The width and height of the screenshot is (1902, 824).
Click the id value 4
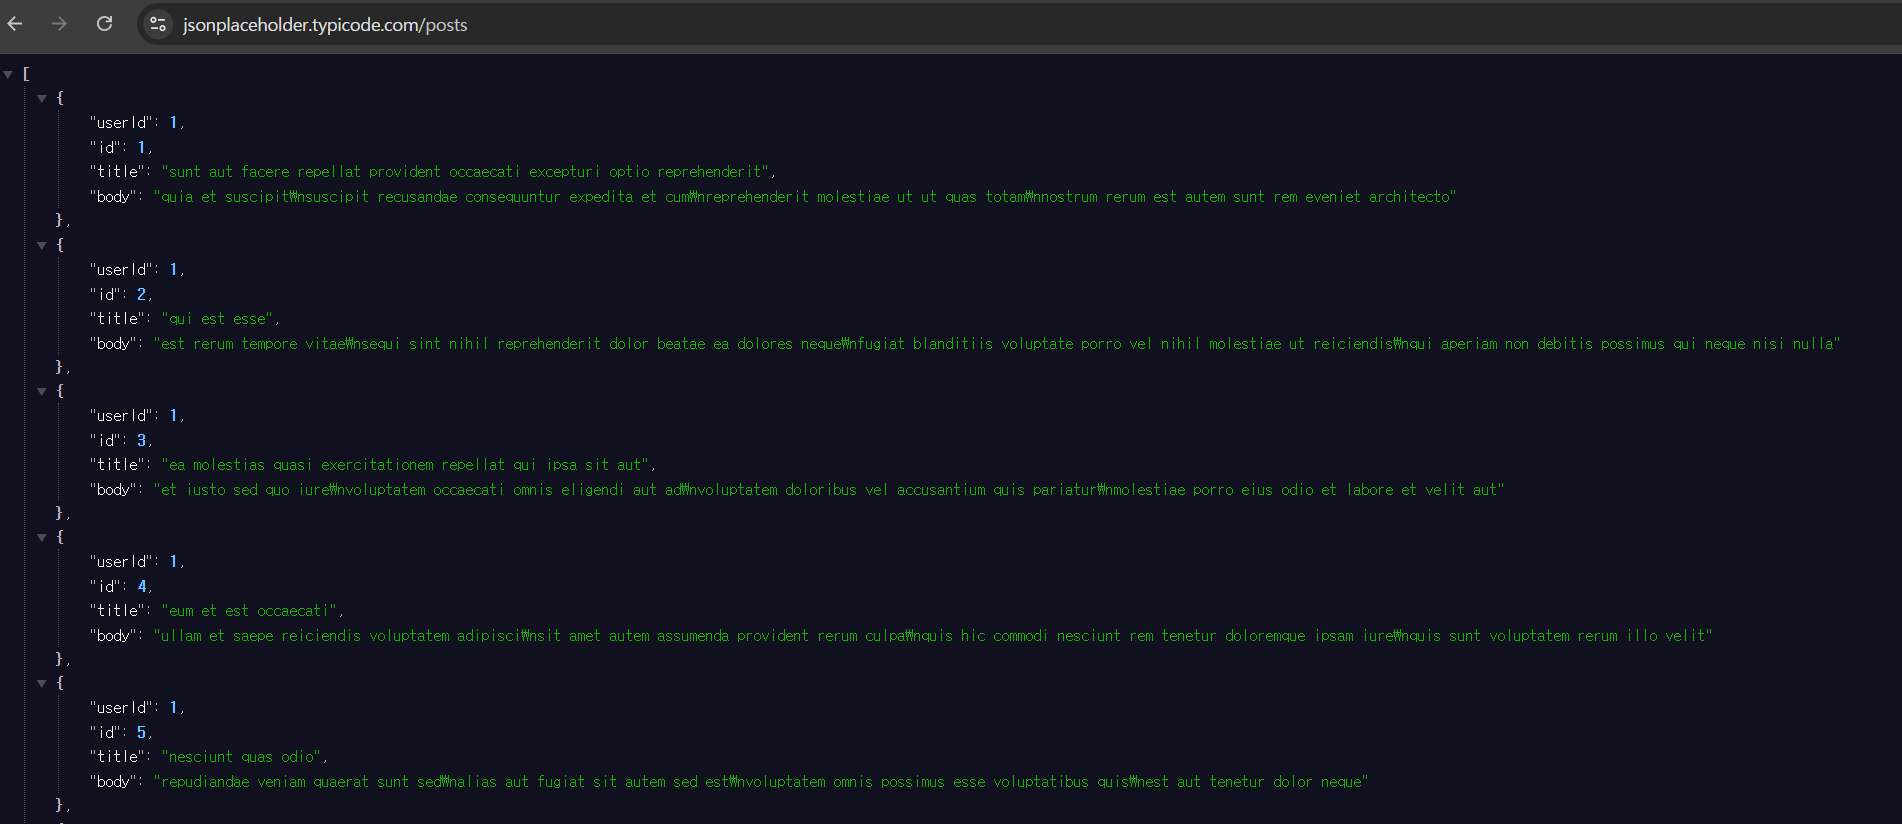pos(142,586)
